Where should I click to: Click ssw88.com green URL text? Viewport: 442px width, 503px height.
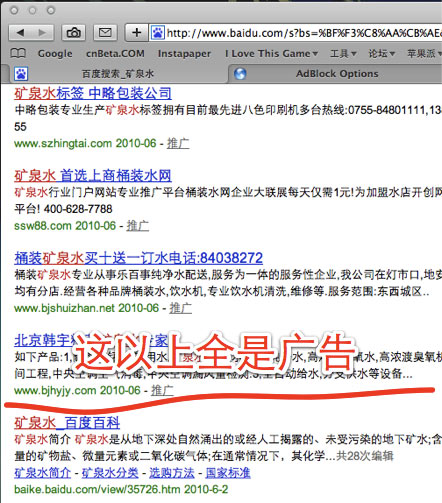point(43,226)
